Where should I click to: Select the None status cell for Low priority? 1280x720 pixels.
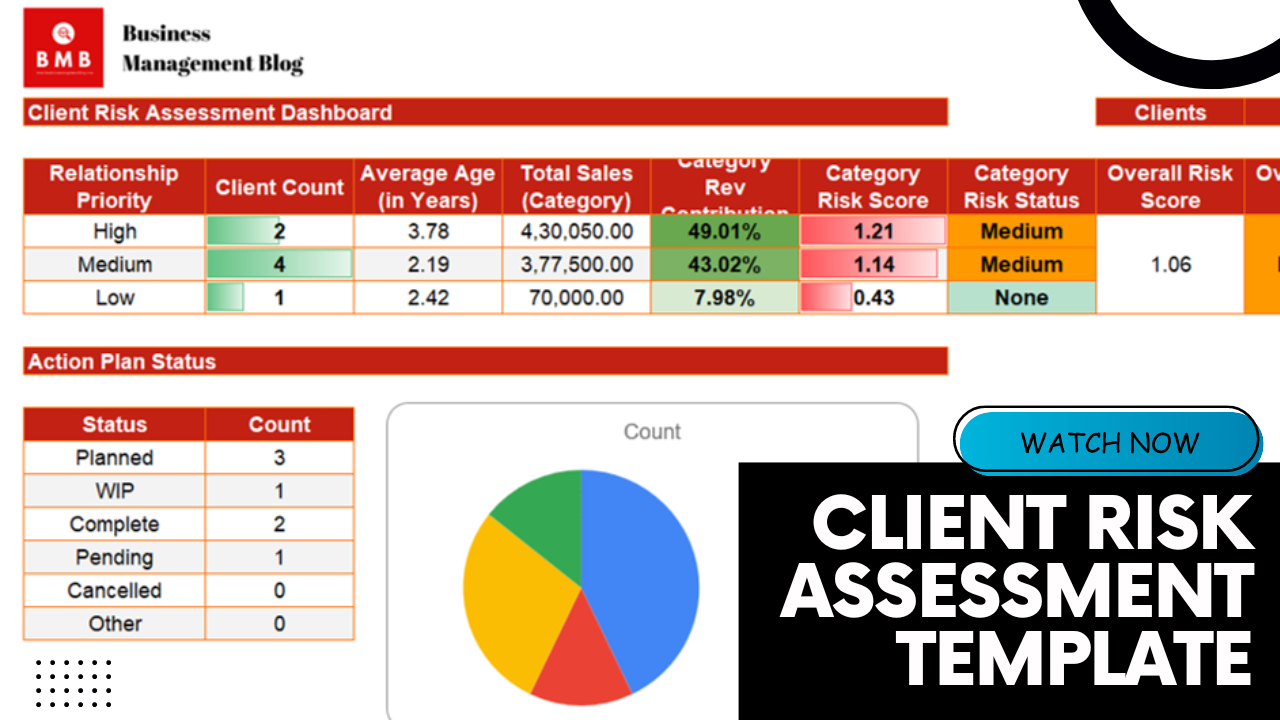click(x=1021, y=297)
